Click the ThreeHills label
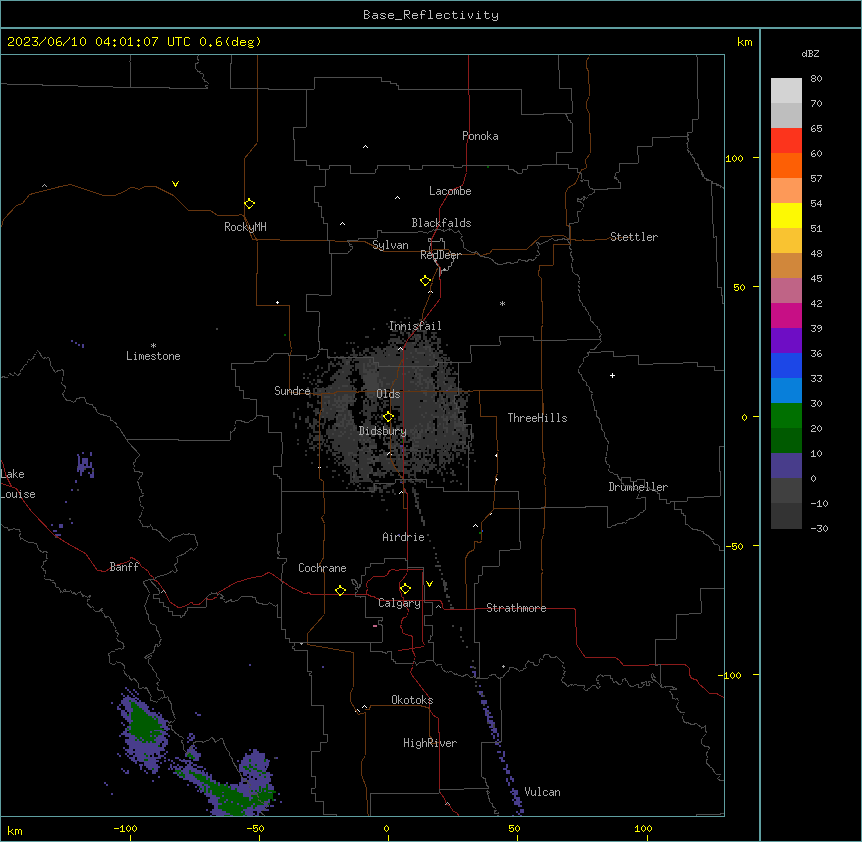This screenshot has height=842, width=862. 537,418
